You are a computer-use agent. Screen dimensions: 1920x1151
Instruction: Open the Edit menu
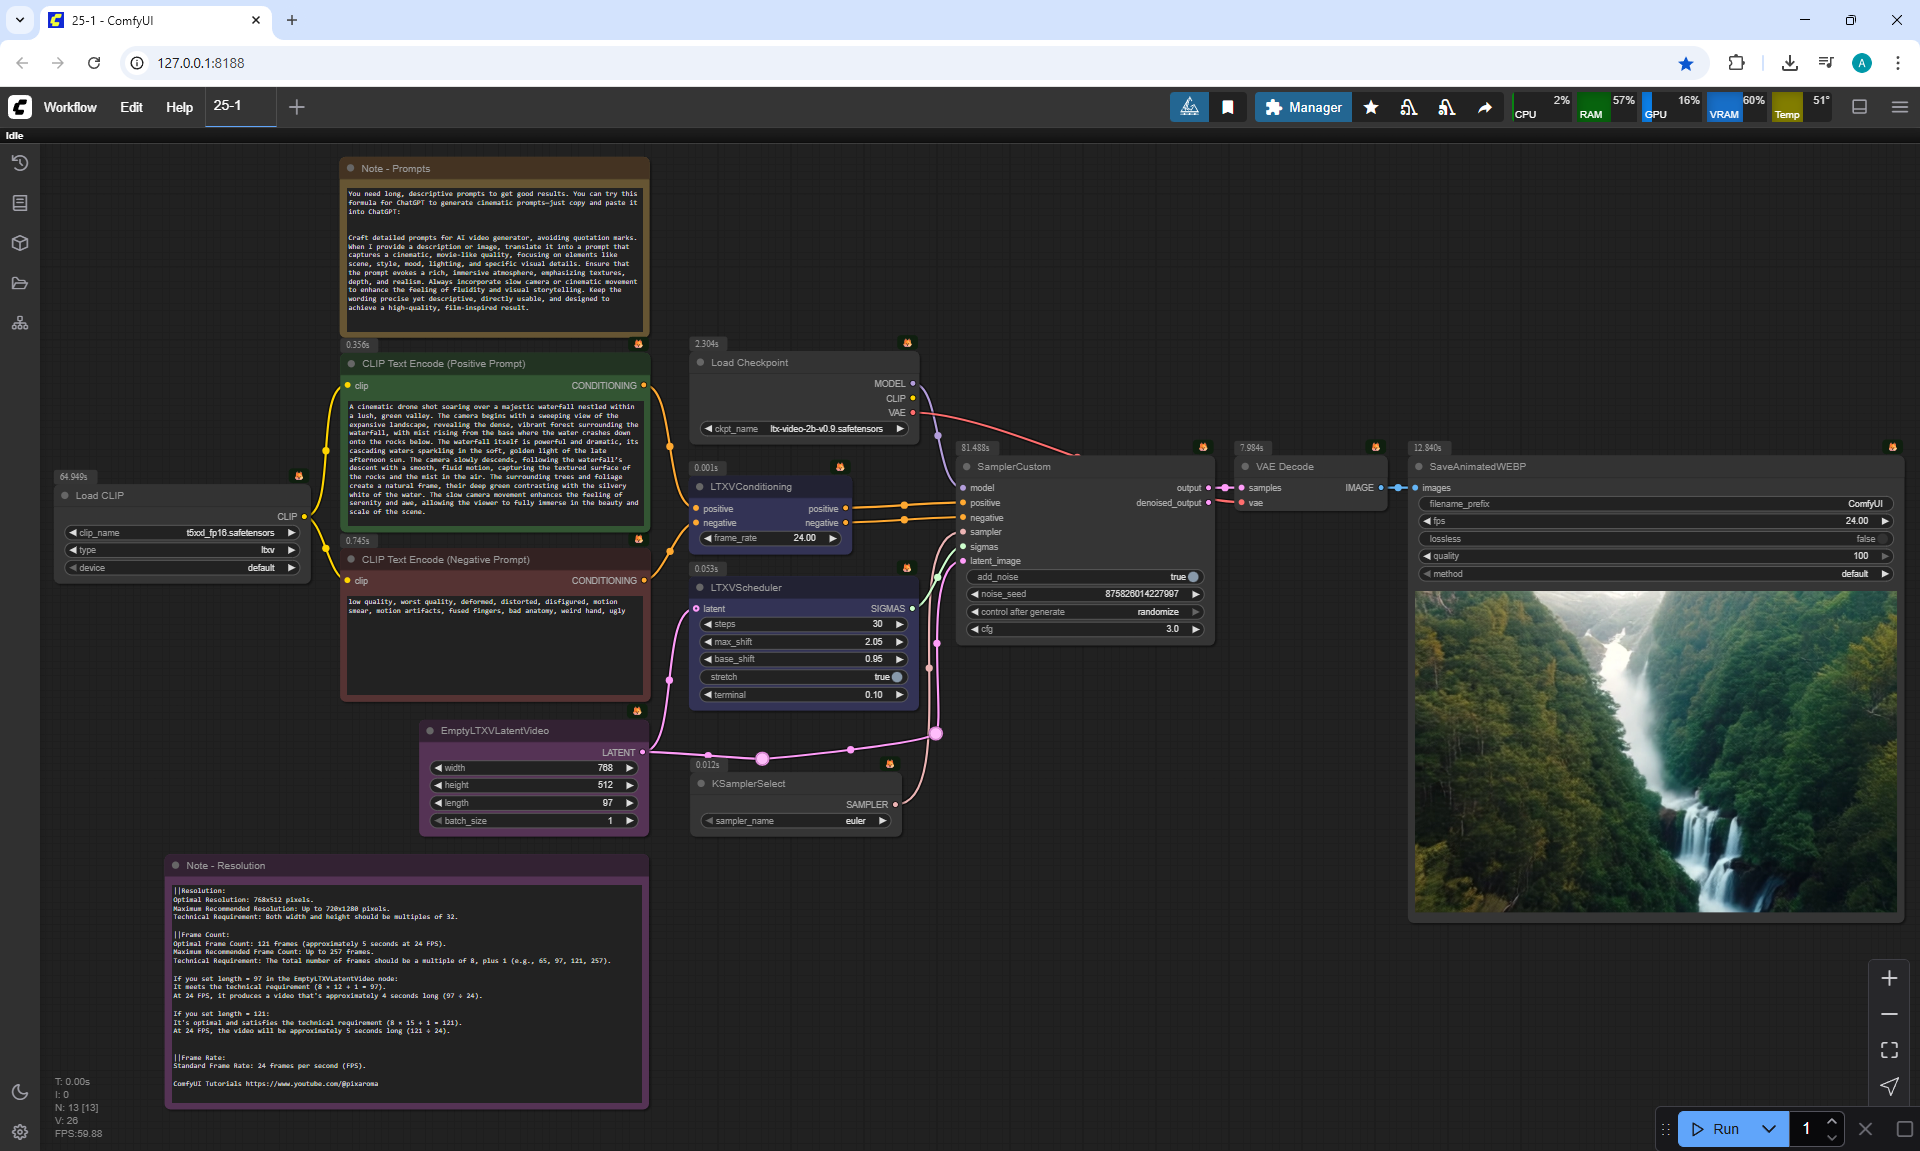(131, 107)
